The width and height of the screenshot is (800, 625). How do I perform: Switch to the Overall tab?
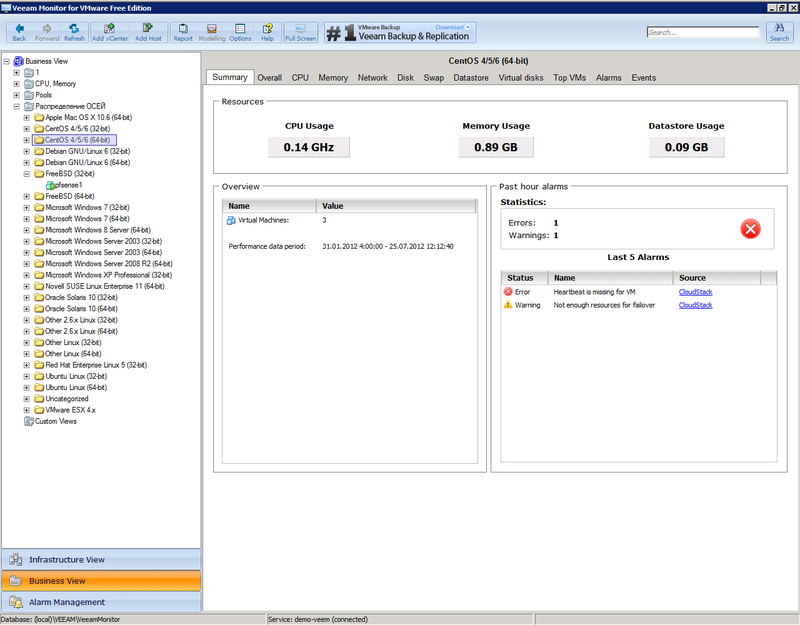[269, 78]
